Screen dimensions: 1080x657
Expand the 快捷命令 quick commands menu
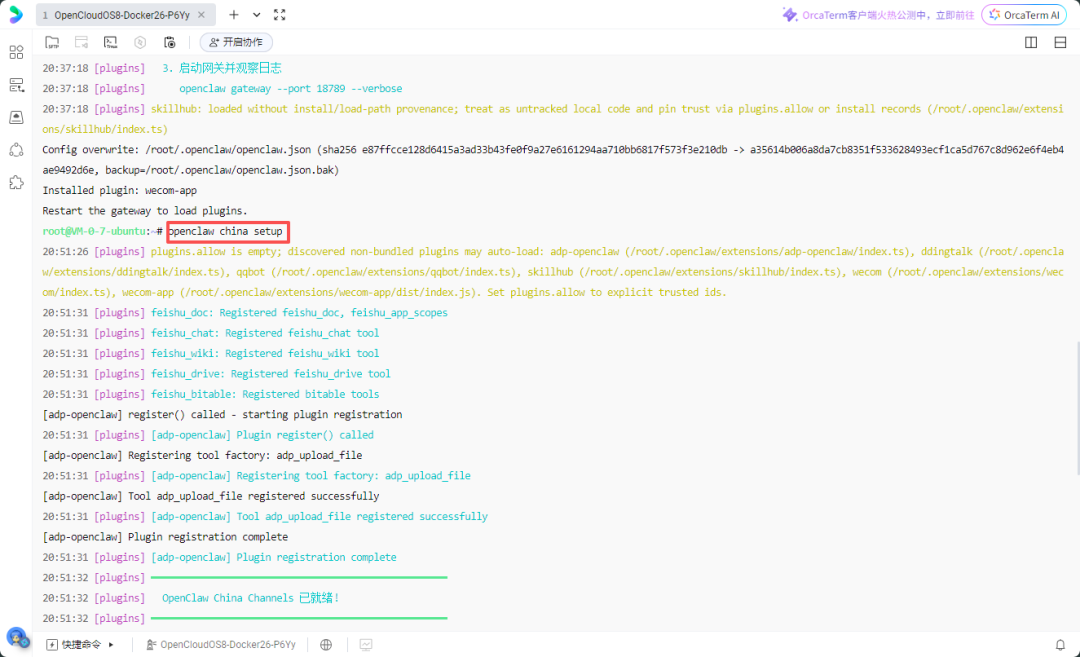pyautogui.click(x=81, y=645)
